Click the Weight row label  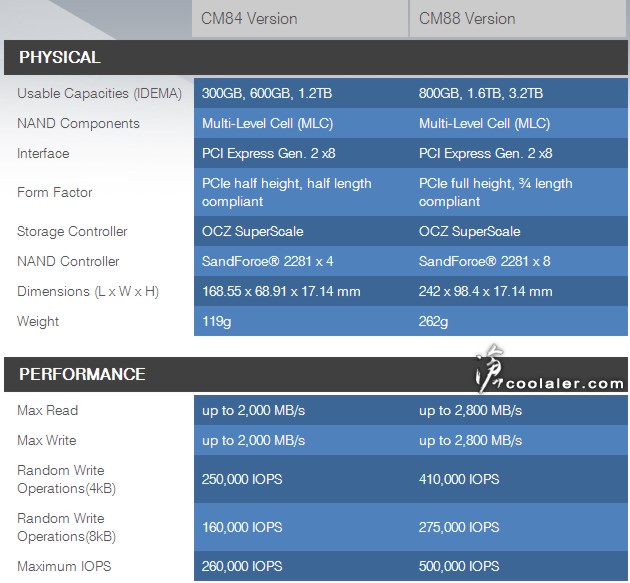pyautogui.click(x=38, y=321)
